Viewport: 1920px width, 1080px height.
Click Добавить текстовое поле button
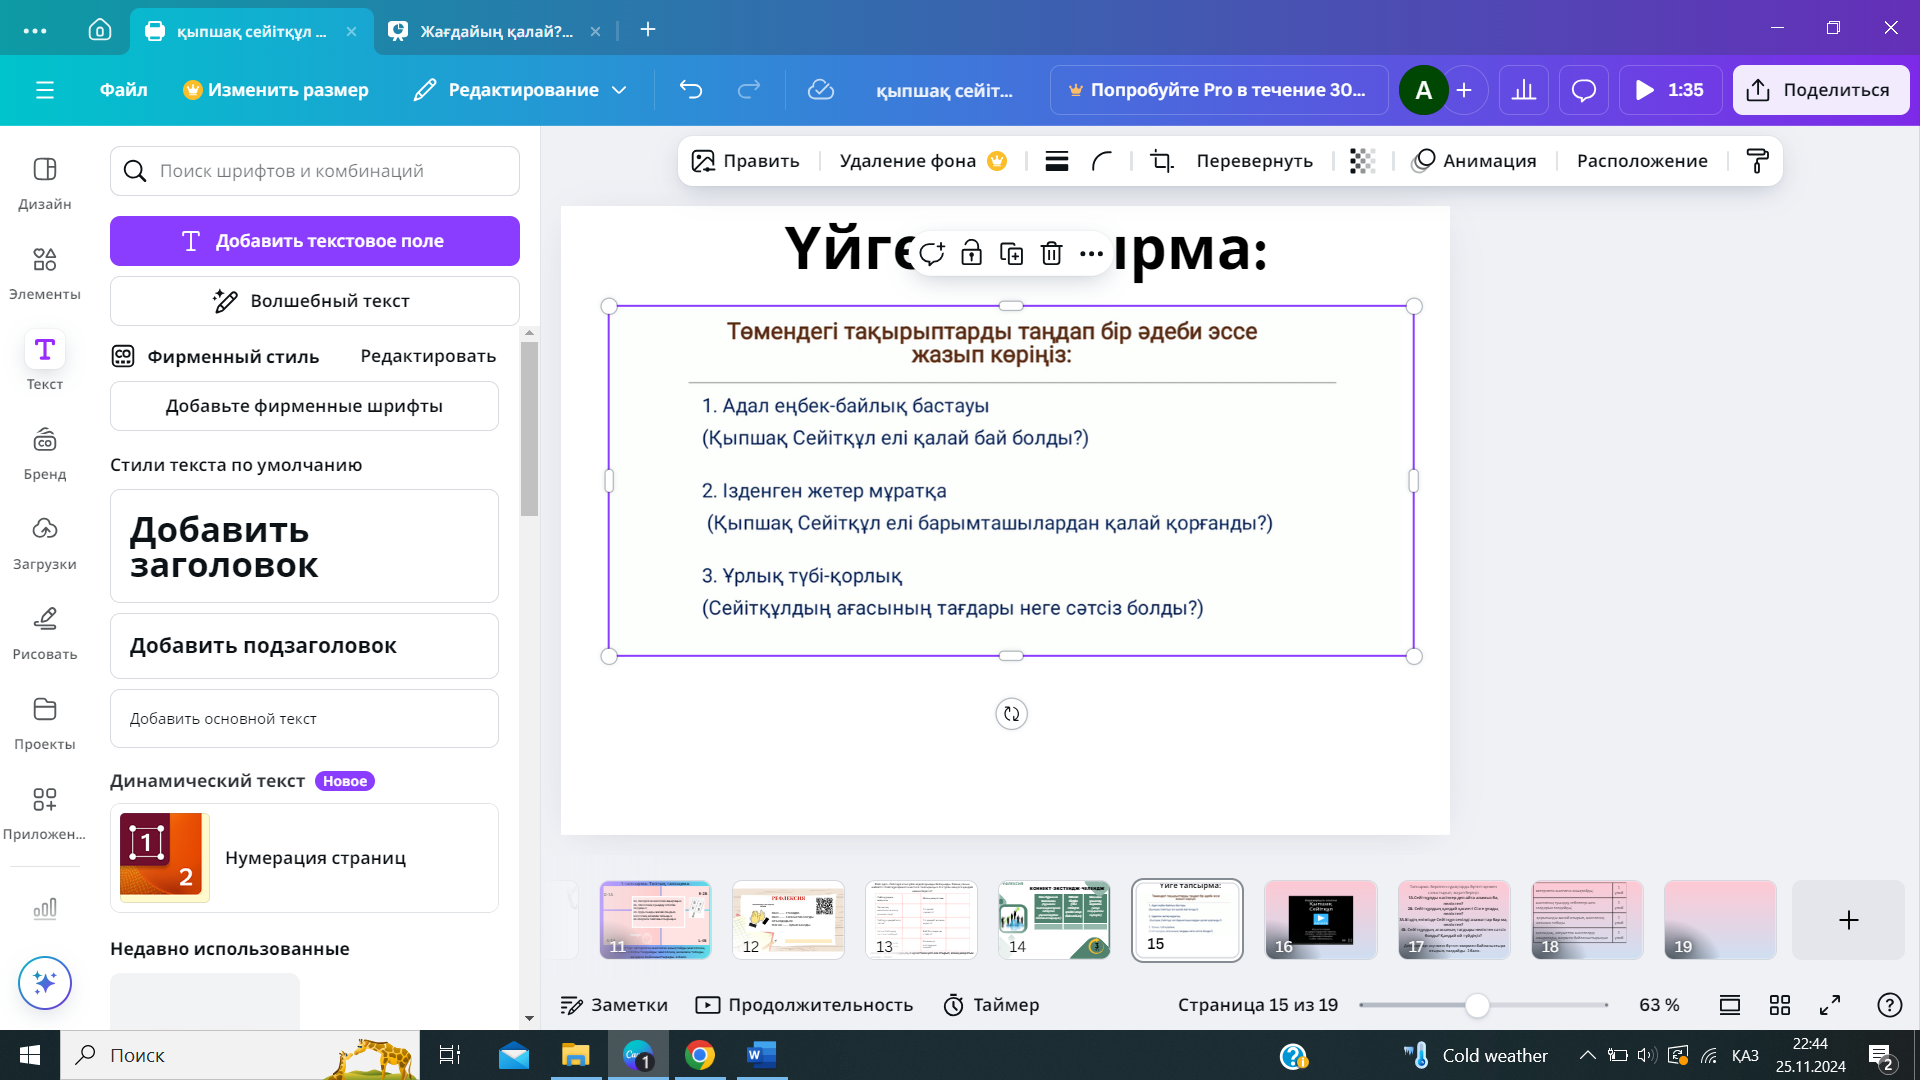[x=314, y=241]
